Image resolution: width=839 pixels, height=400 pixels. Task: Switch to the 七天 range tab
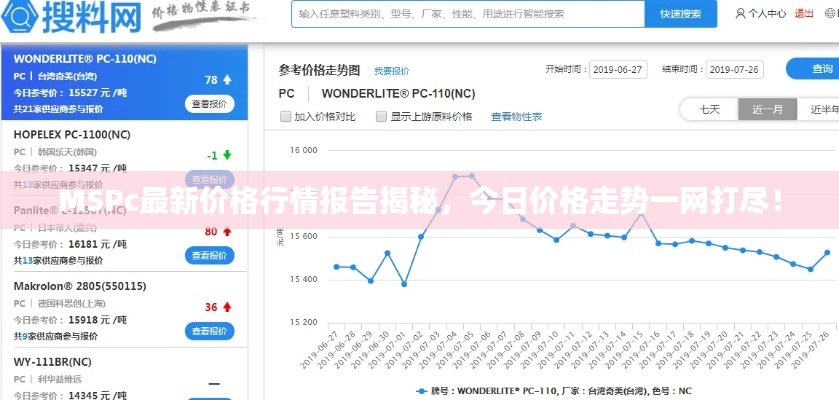[x=709, y=109]
